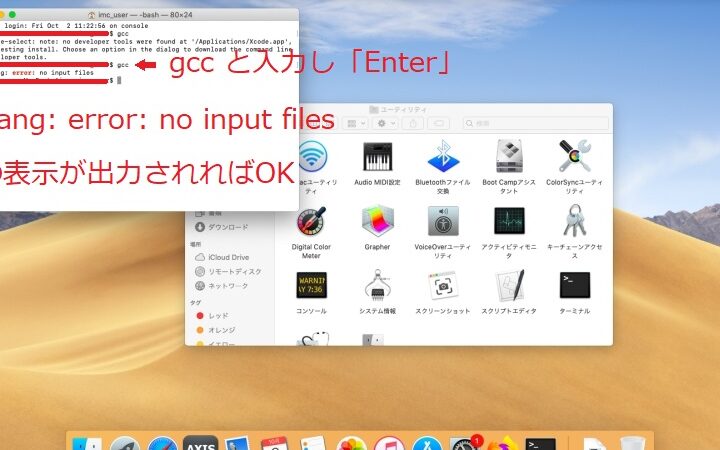The width and height of the screenshot is (720, 450).
Task: Open Bluetoothファイル交換 in Utilities
Action: 443,157
